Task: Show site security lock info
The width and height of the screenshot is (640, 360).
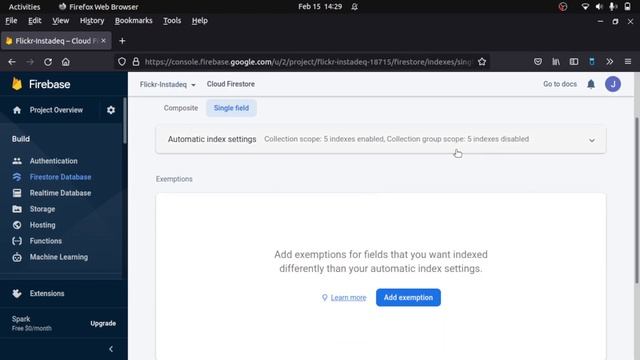Action: click(136, 62)
